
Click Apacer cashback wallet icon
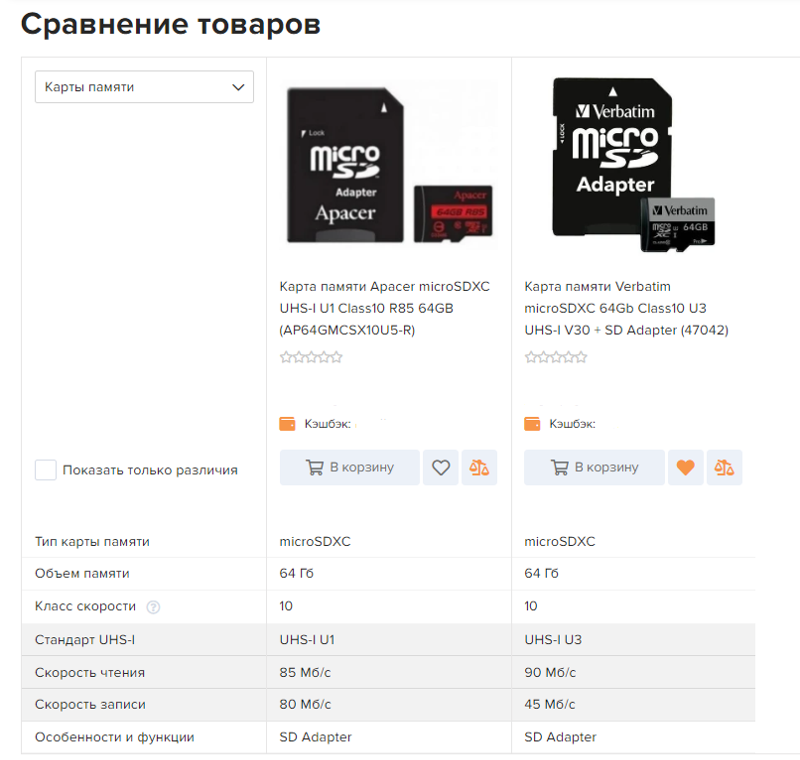tap(287, 424)
